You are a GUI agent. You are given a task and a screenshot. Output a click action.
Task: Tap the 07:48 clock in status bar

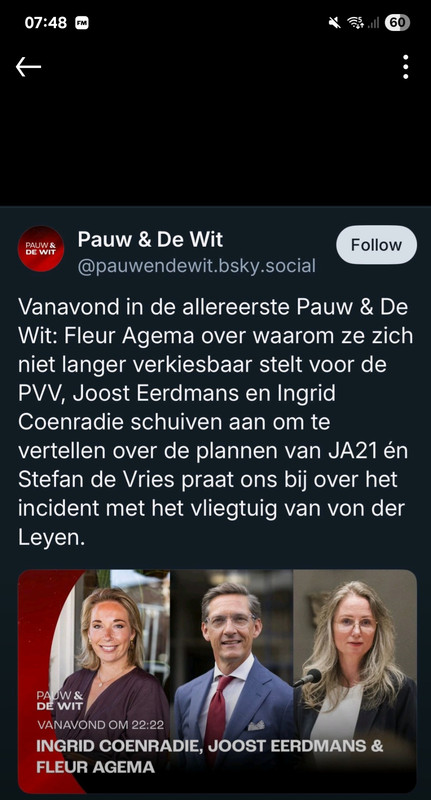(45, 22)
